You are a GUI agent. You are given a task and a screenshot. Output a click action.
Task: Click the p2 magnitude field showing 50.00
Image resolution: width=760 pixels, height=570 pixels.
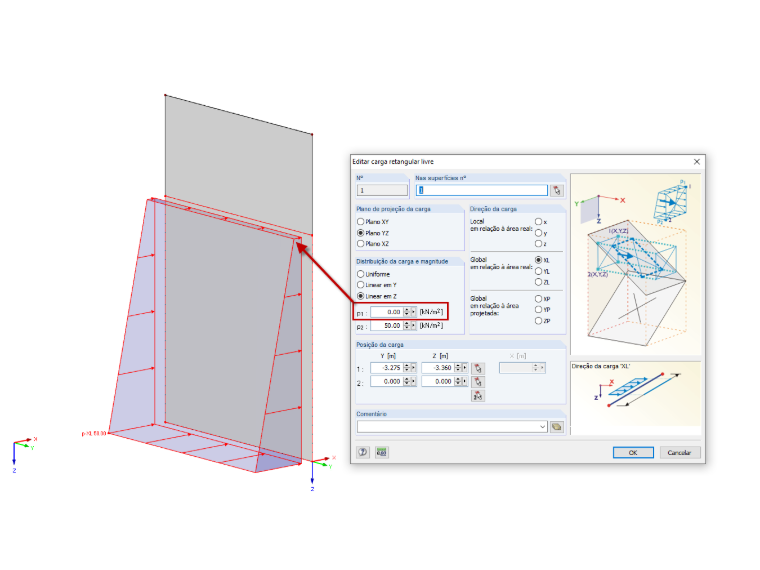387,326
